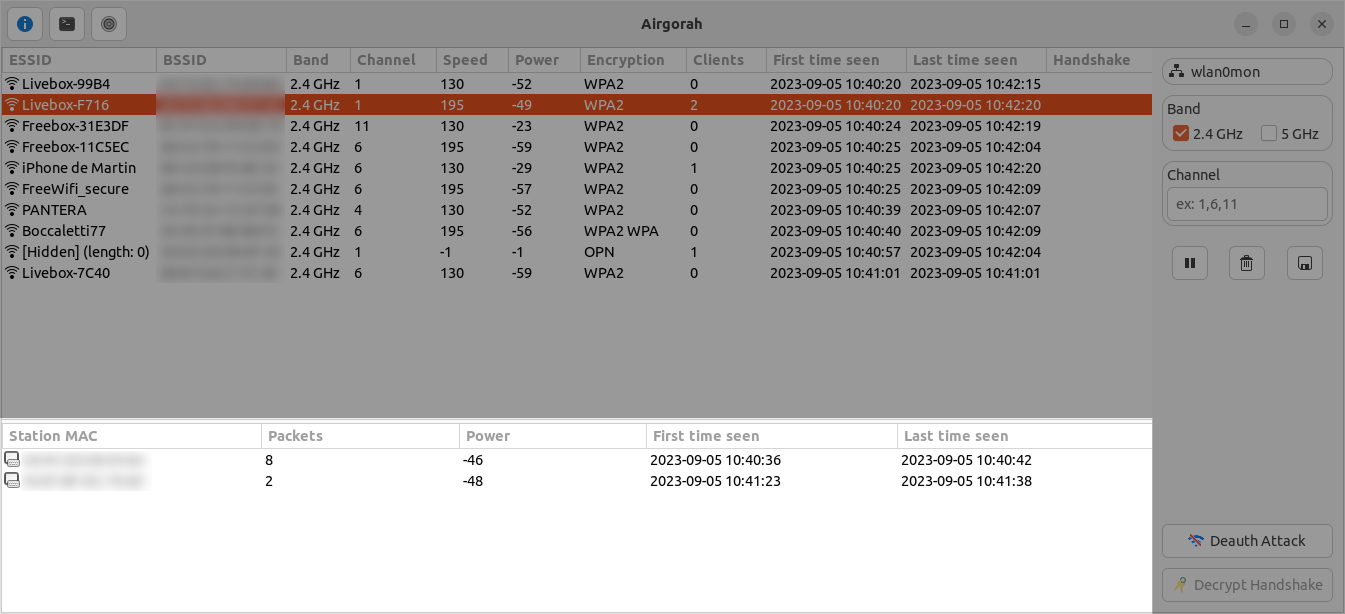Open the terminal log viewer icon

point(66,24)
